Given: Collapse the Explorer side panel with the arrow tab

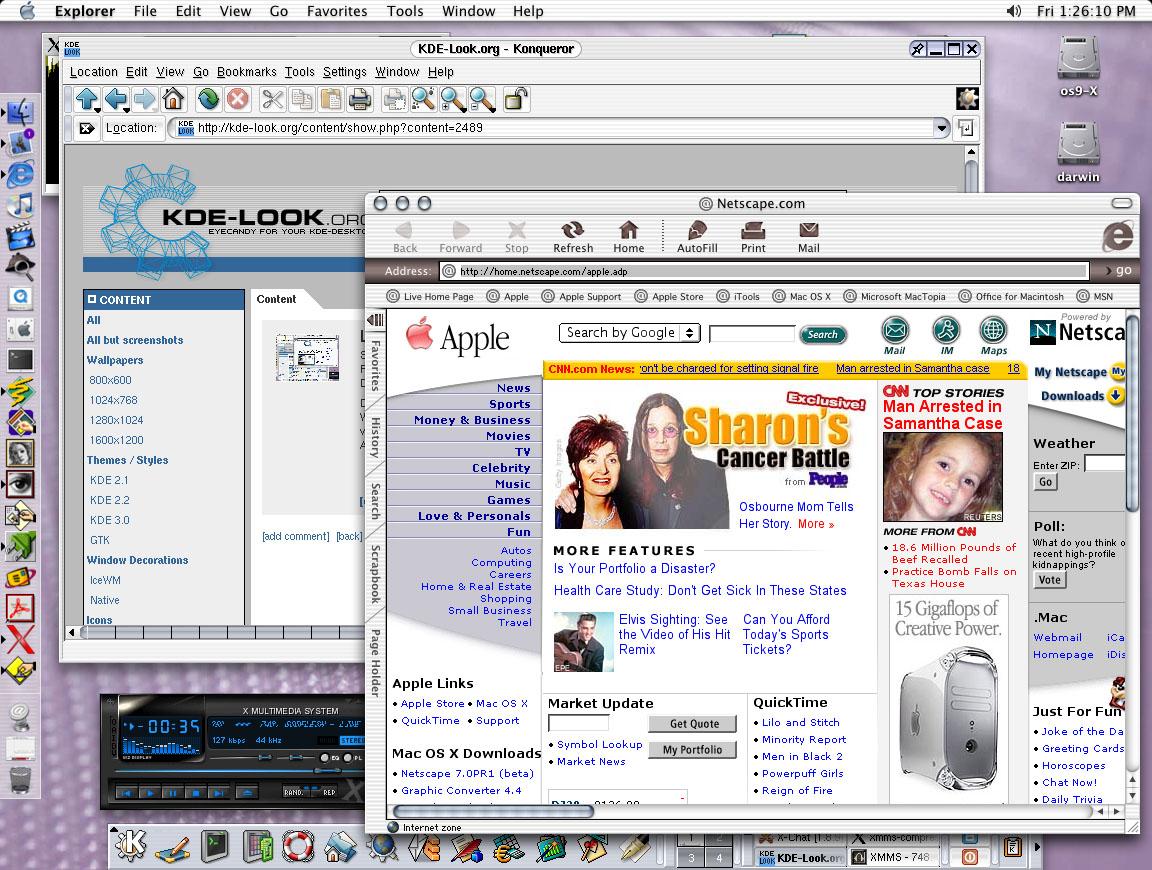Looking at the screenshot, I should click(x=375, y=320).
